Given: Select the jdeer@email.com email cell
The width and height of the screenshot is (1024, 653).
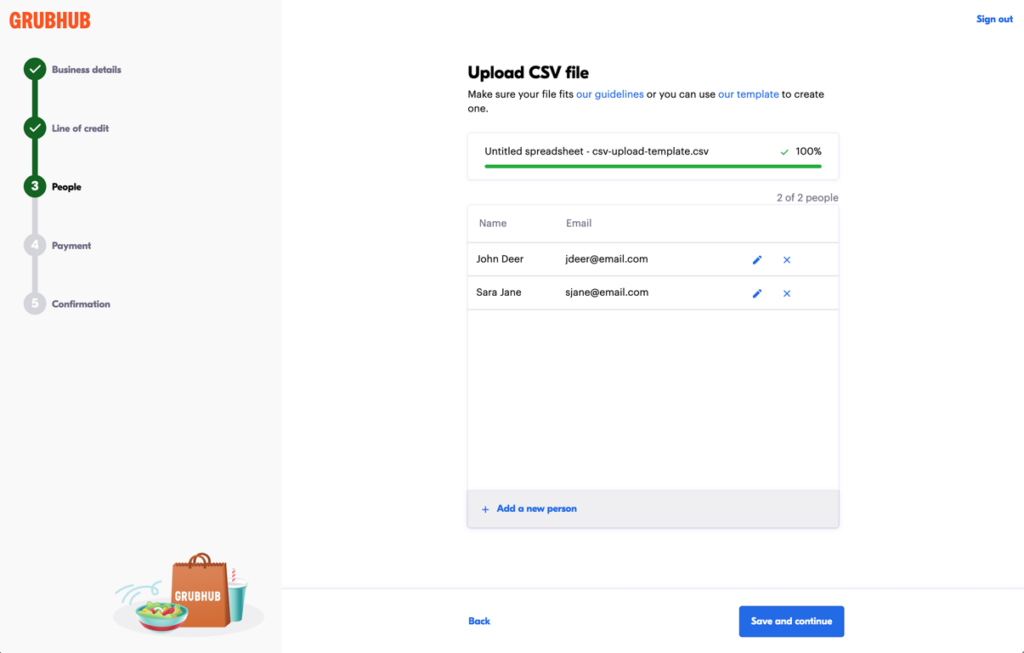Looking at the screenshot, I should (x=607, y=259).
